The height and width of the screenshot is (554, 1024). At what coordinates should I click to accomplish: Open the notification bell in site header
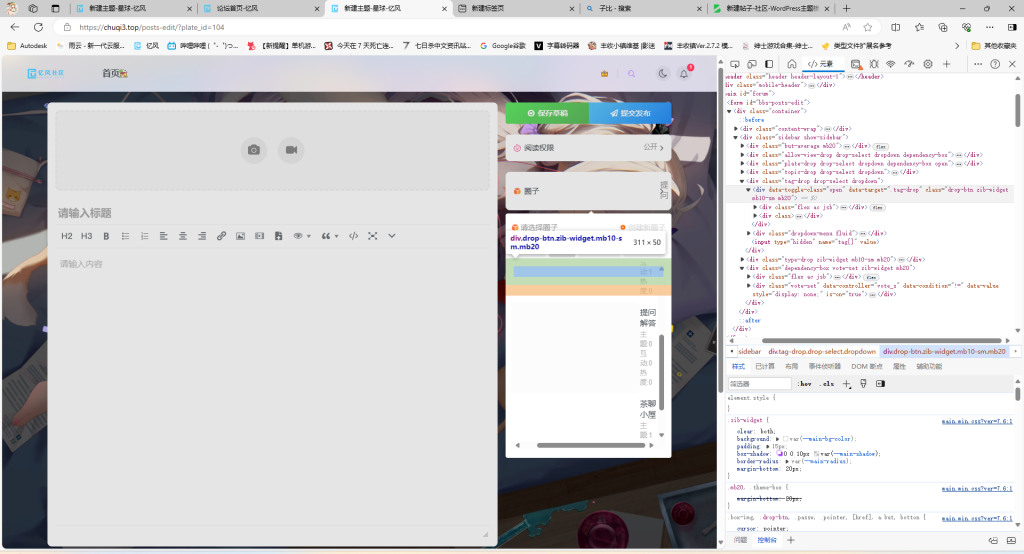[x=684, y=74]
